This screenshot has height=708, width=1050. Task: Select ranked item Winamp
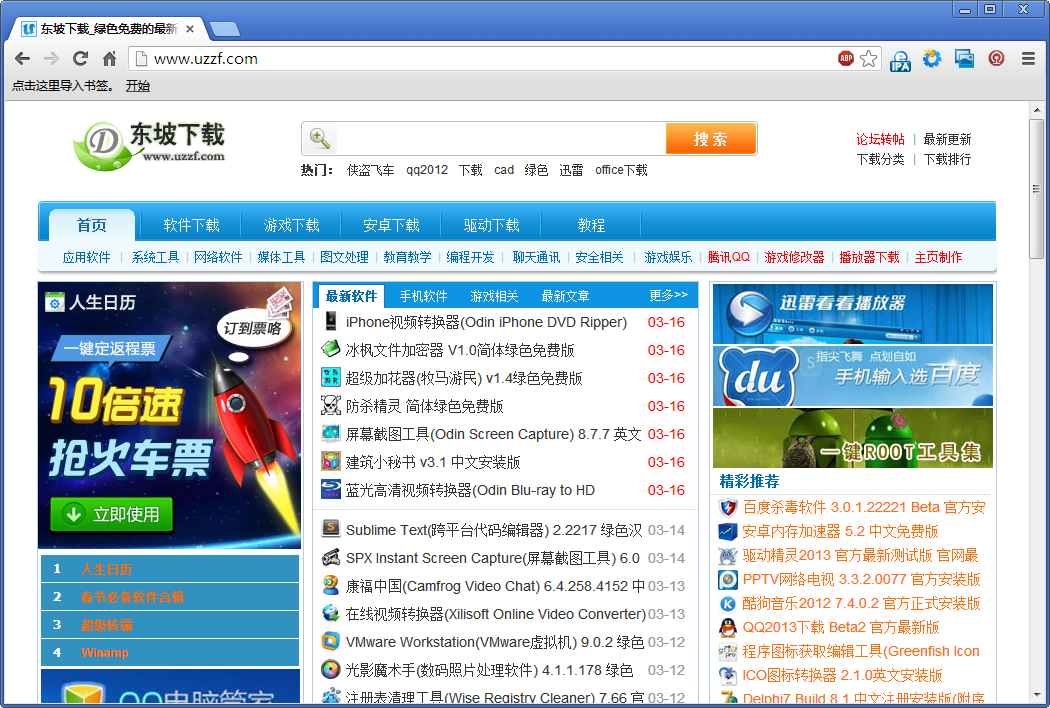(x=104, y=652)
